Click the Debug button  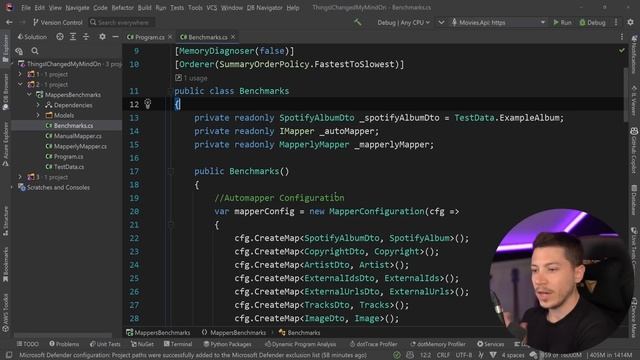(592, 22)
